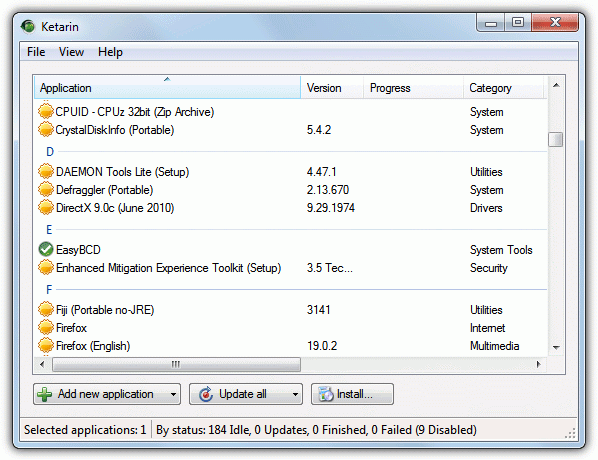The height and width of the screenshot is (460, 598).
Task: Click the status icon beside DAEMON Tools Lite
Action: 46,171
